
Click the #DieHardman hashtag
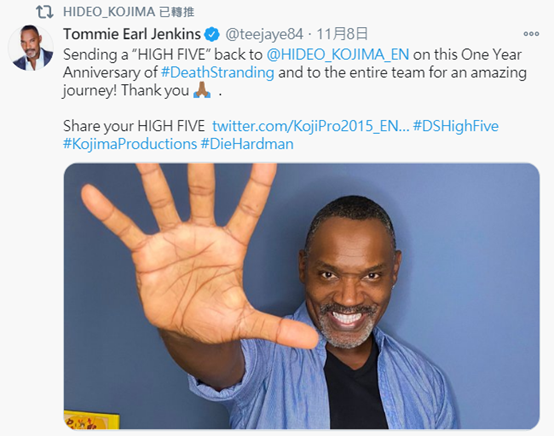(247, 144)
